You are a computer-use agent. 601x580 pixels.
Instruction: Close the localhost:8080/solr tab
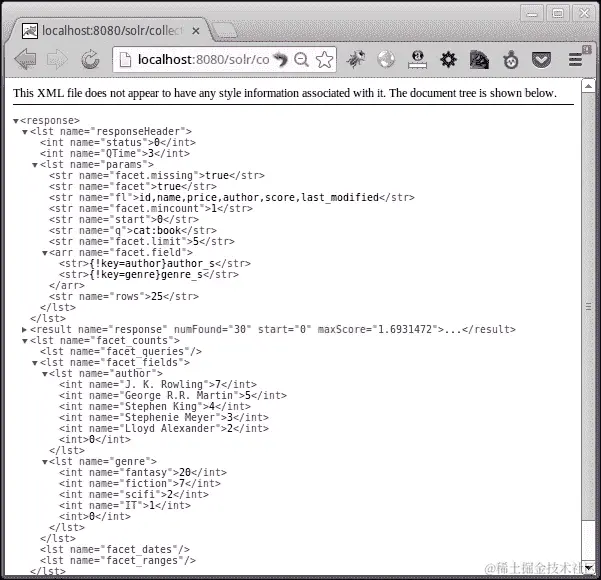[x=195, y=31]
